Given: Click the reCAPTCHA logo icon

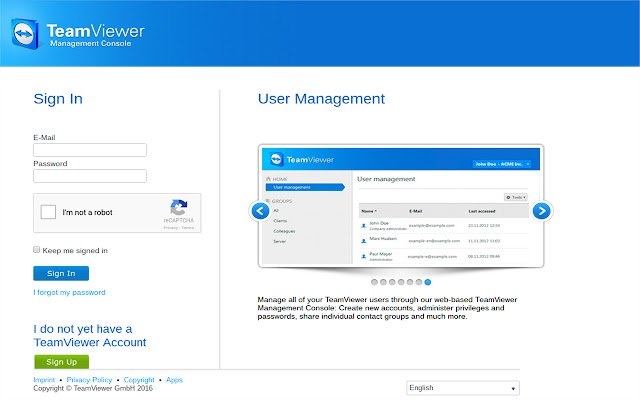Looking at the screenshot, I should (179, 207).
